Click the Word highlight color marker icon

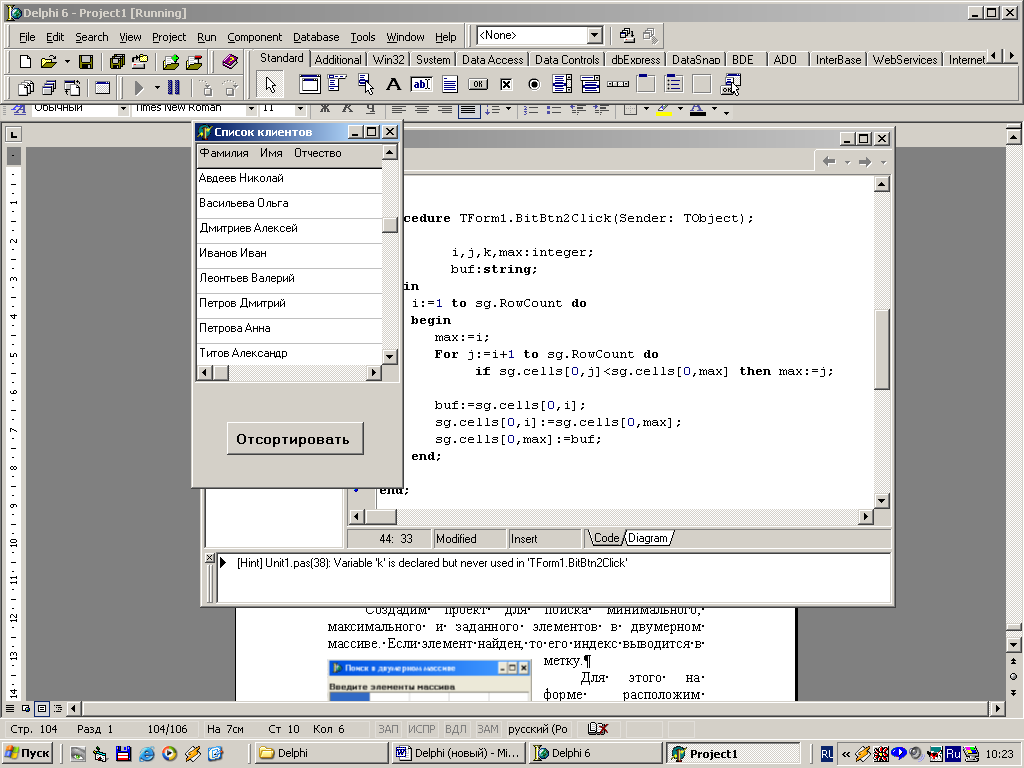click(664, 109)
